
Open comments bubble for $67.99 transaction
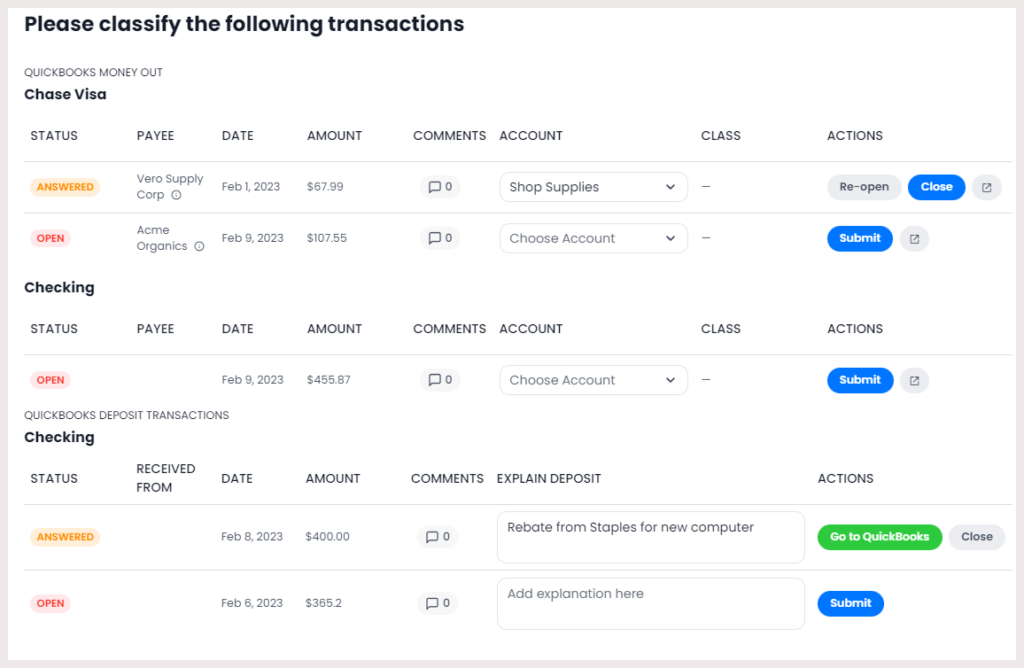(440, 187)
